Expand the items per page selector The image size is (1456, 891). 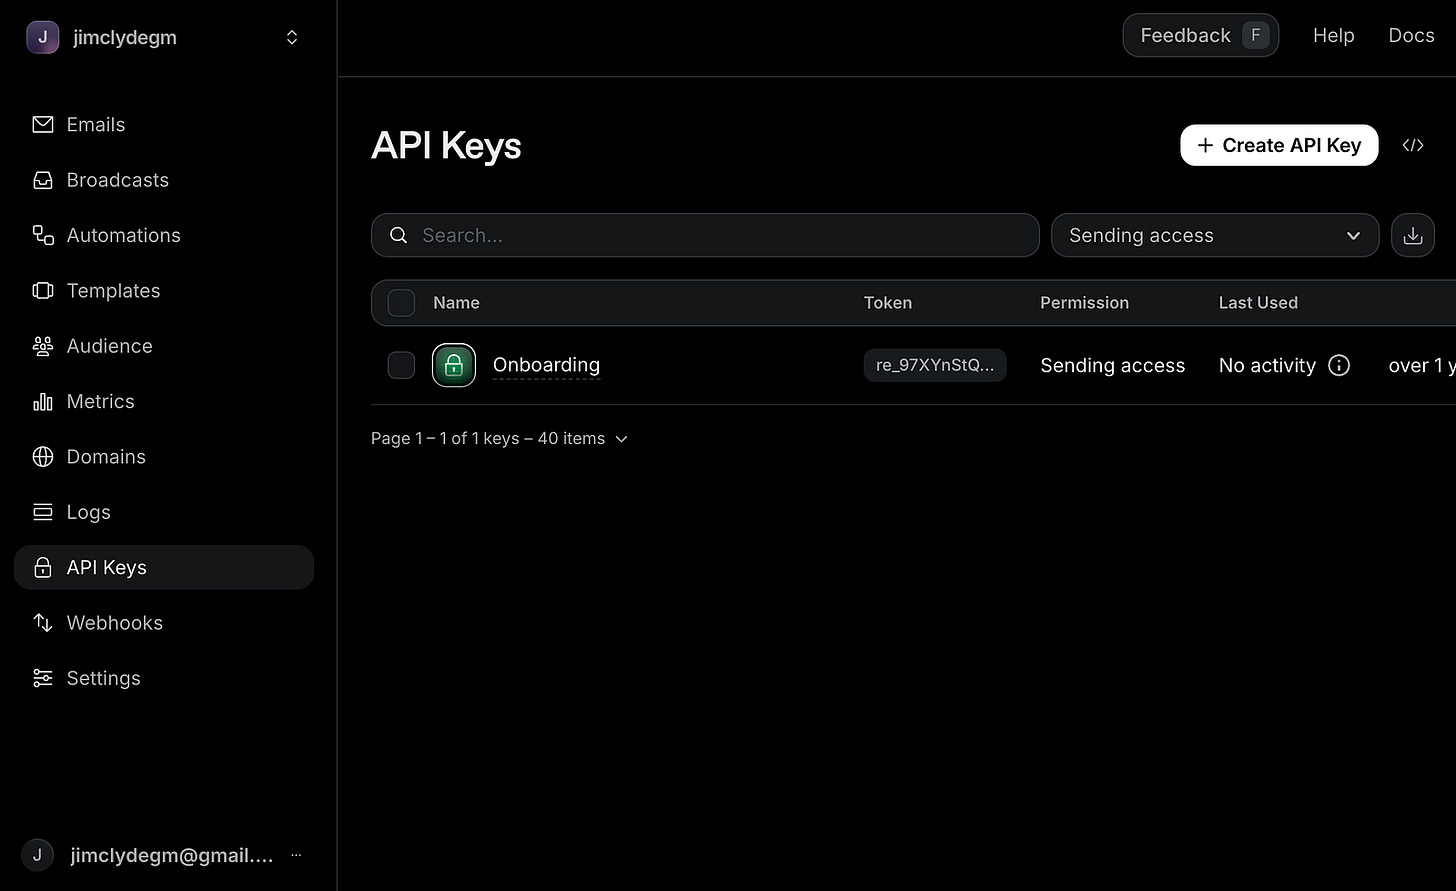tap(621, 438)
